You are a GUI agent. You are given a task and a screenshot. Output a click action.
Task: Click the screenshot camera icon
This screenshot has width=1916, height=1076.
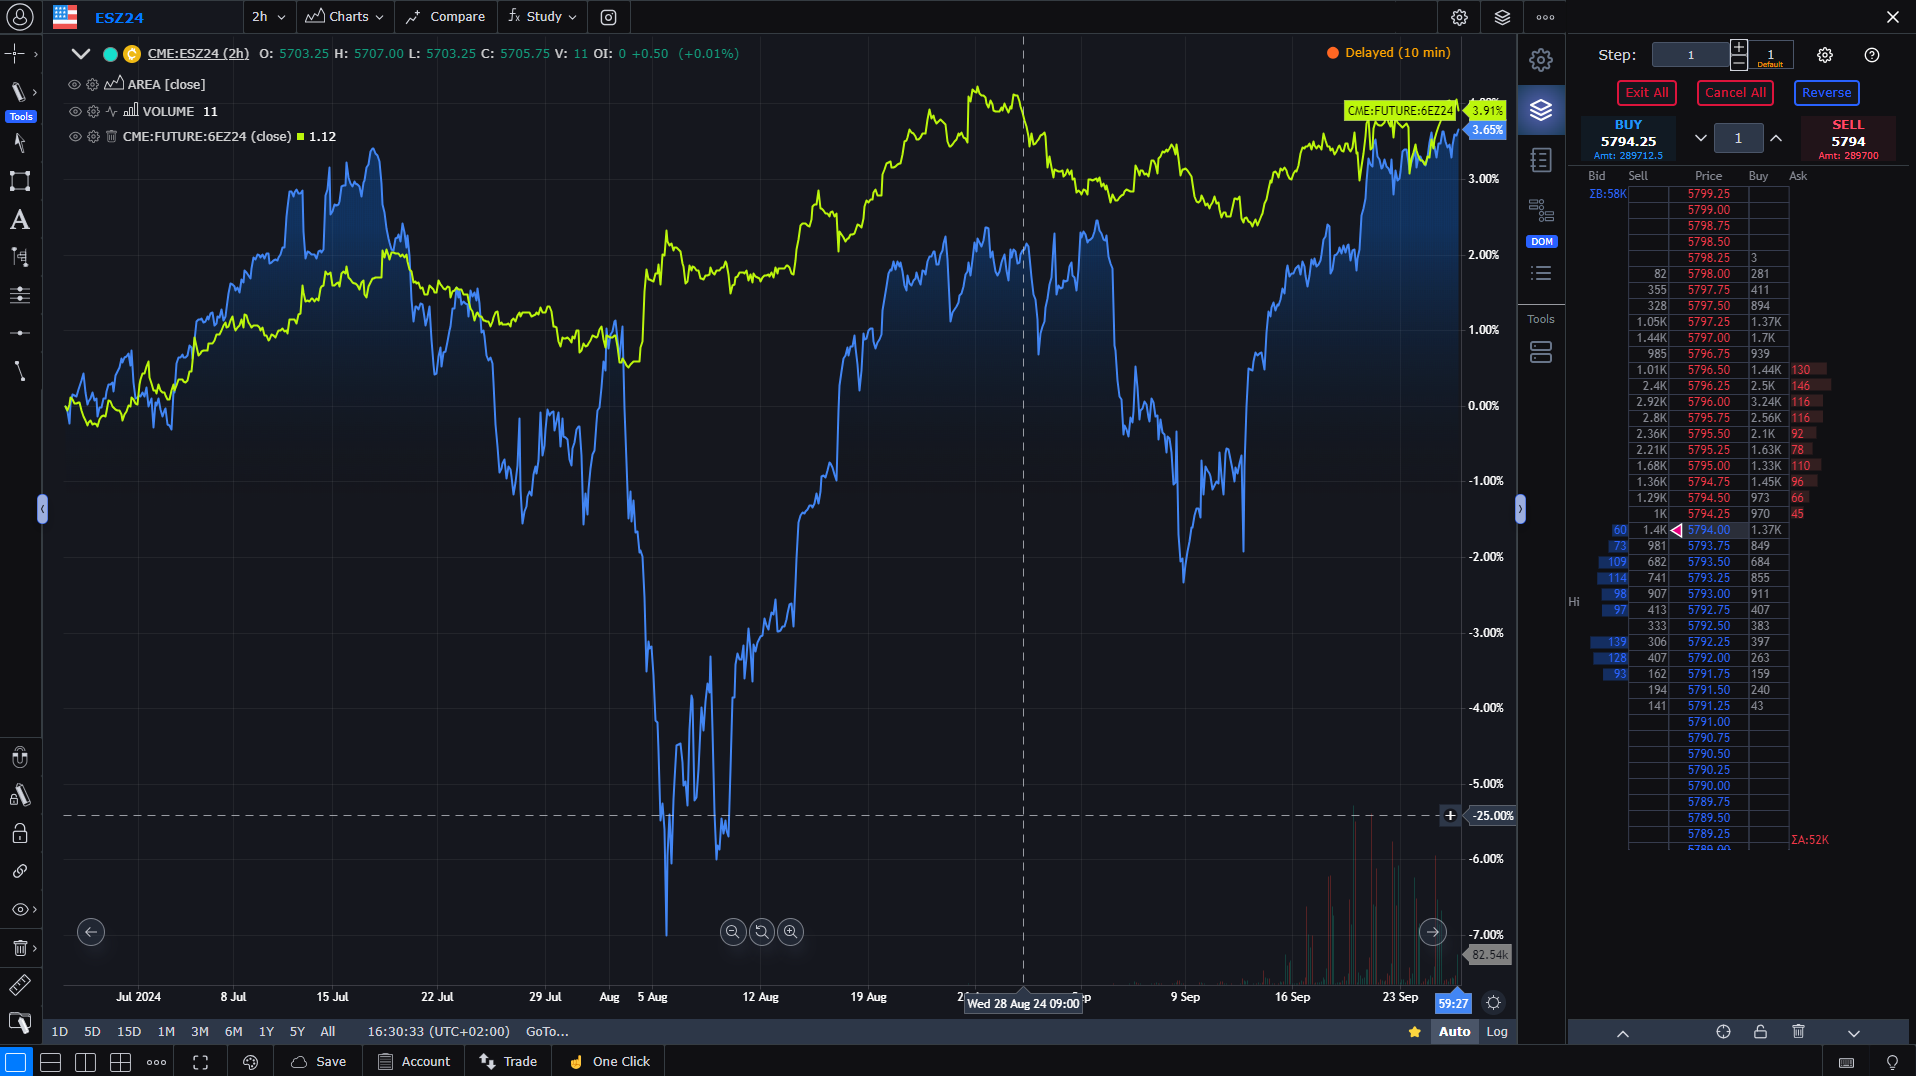[x=608, y=17]
